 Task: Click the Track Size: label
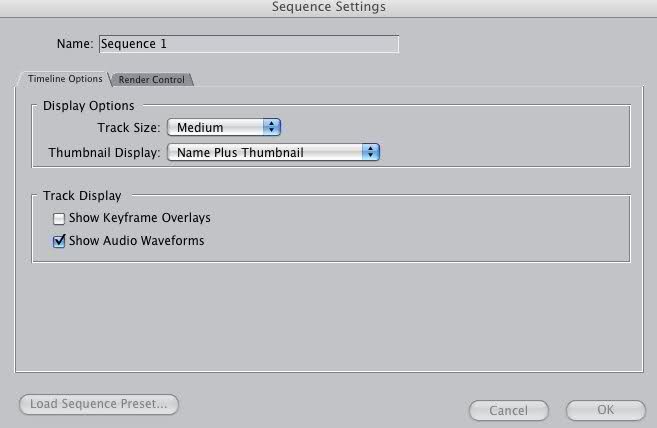(x=128, y=127)
